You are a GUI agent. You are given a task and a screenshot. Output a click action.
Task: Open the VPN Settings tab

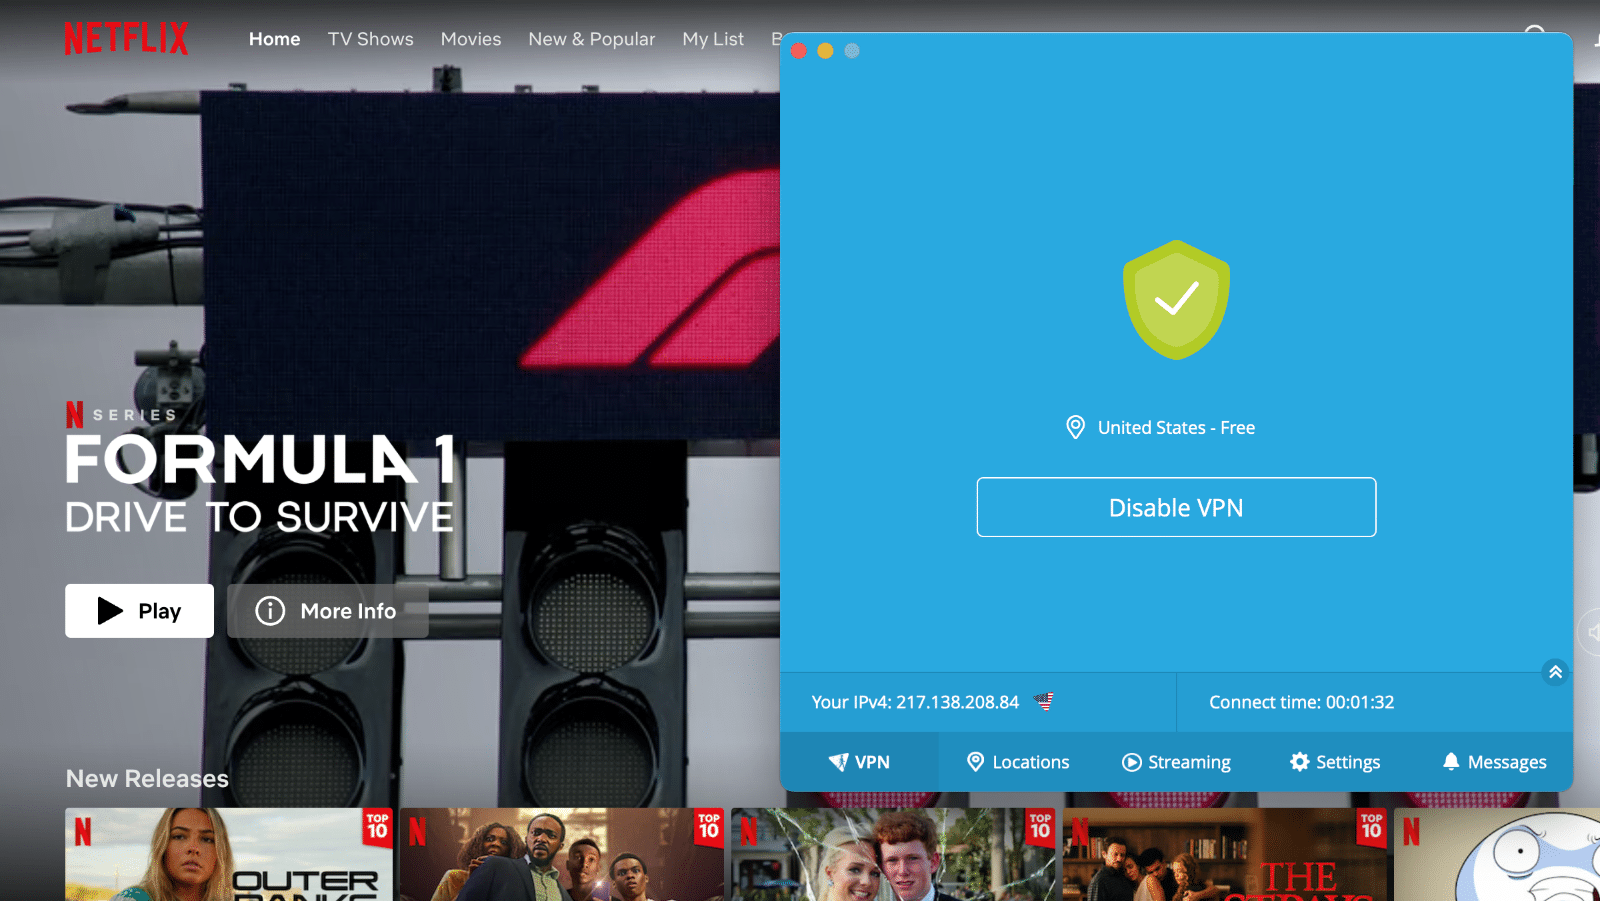[x=1335, y=762]
